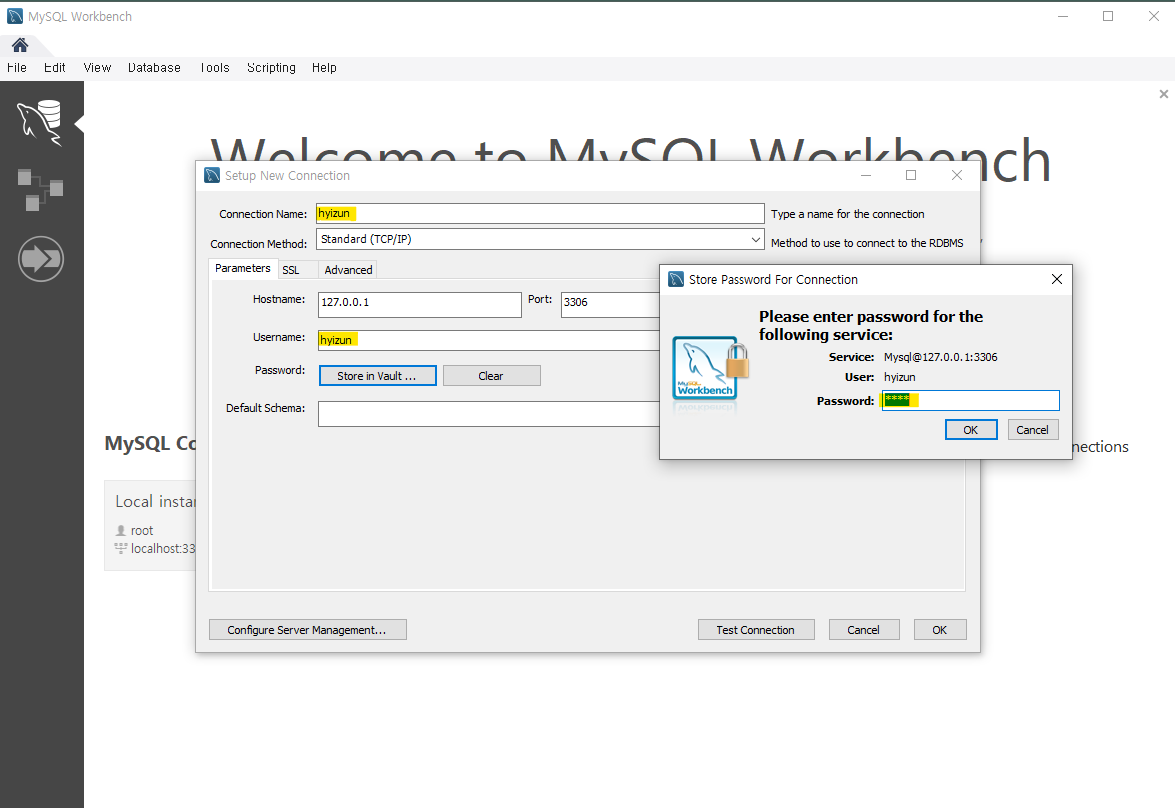Switch to the Parameters tab

pos(243,268)
